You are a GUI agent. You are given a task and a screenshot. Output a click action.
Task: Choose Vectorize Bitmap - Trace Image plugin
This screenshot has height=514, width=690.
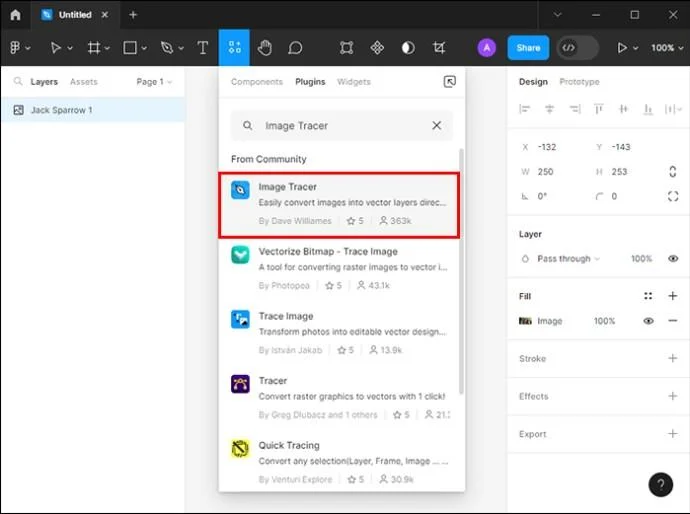[339, 268]
